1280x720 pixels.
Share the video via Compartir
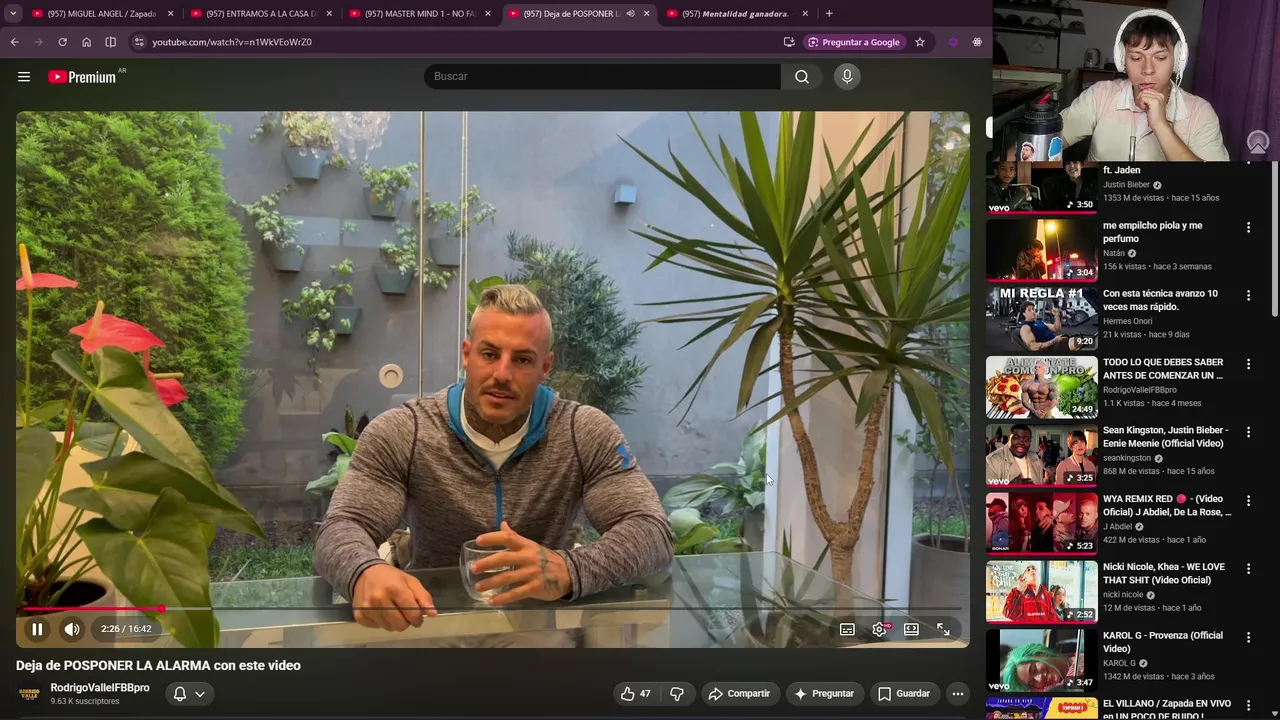(x=739, y=693)
